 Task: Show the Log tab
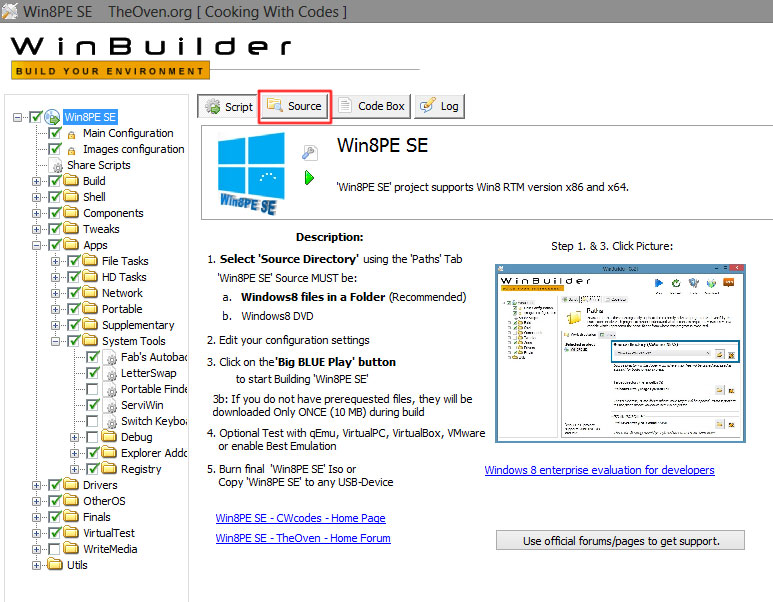(x=439, y=106)
